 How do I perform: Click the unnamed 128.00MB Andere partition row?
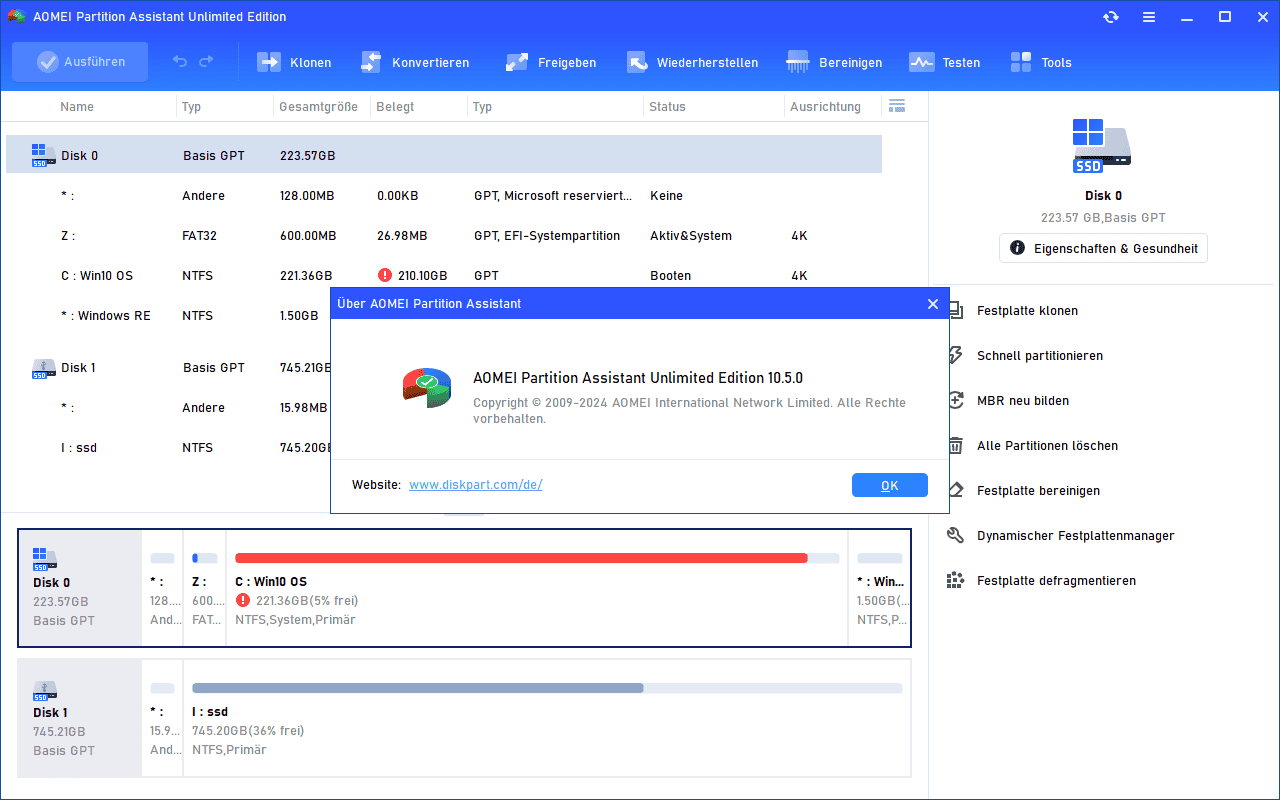click(x=444, y=196)
